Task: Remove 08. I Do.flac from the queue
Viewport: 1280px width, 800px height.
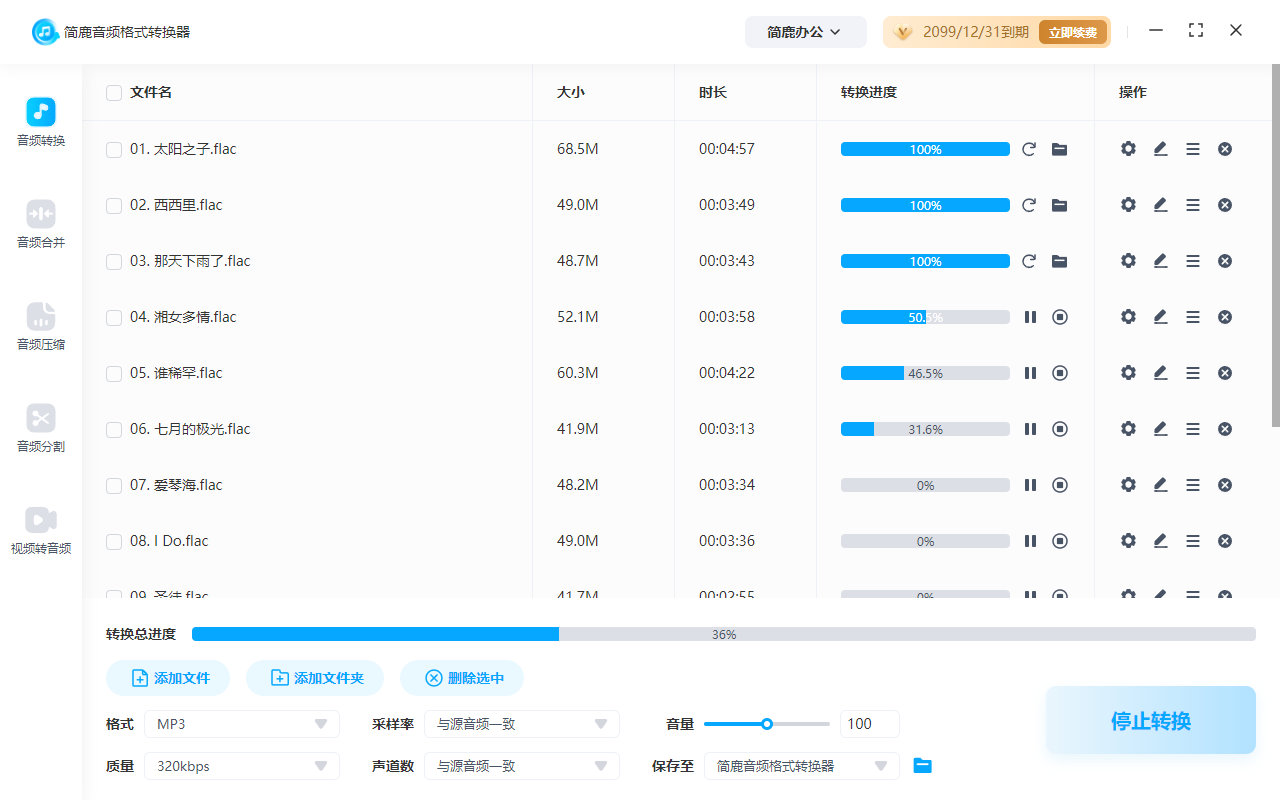Action: click(1224, 540)
